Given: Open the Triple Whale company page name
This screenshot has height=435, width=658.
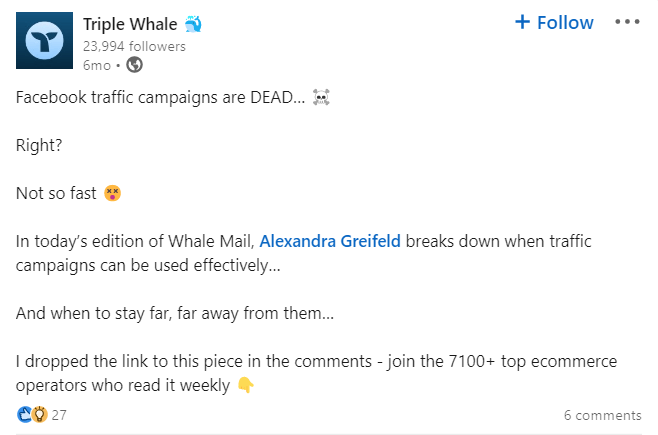Looking at the screenshot, I should click(131, 23).
